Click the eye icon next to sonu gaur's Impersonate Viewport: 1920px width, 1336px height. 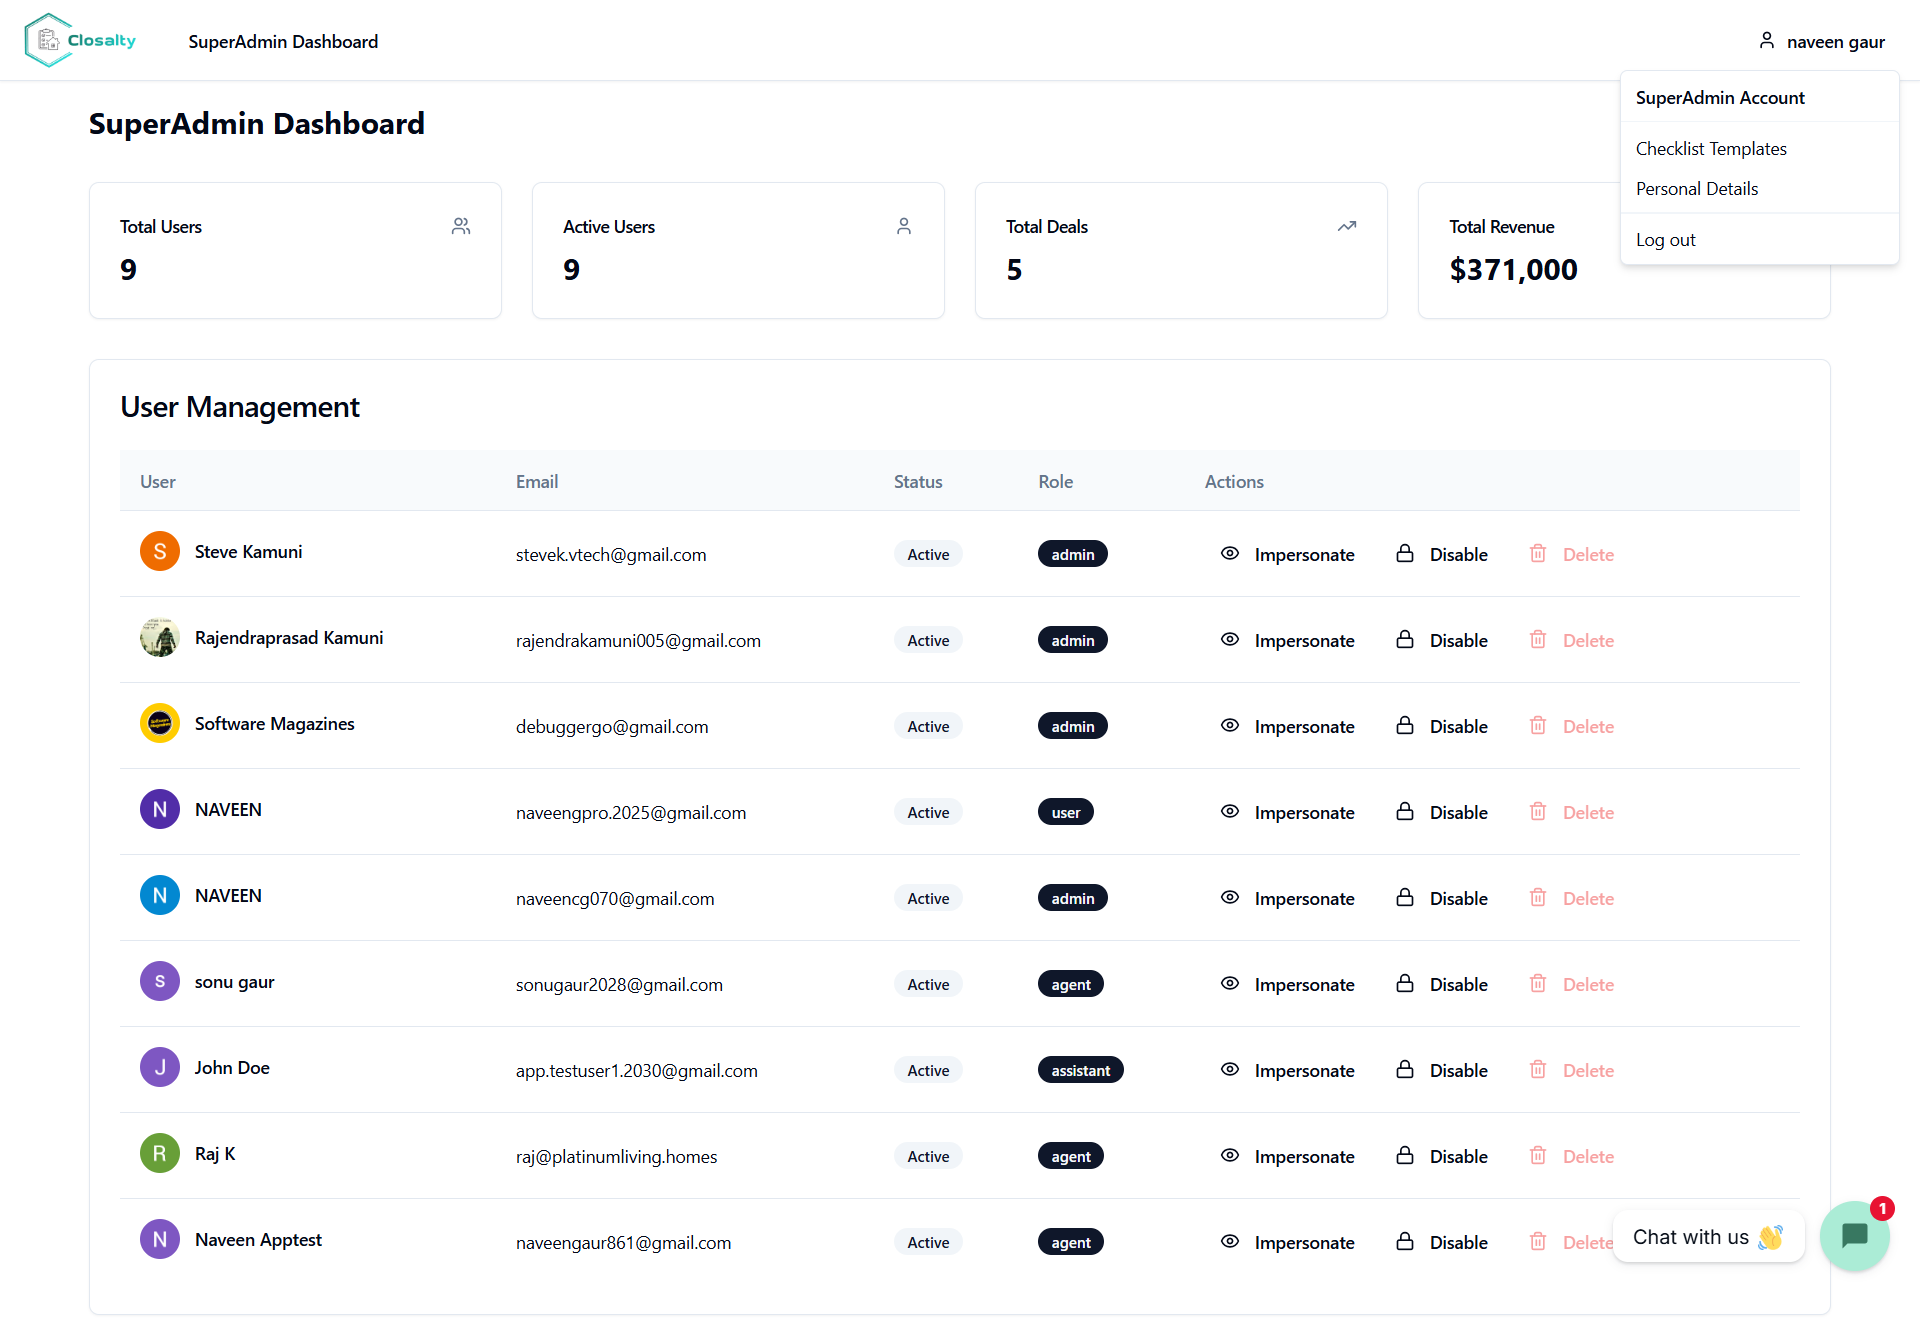[x=1229, y=983]
